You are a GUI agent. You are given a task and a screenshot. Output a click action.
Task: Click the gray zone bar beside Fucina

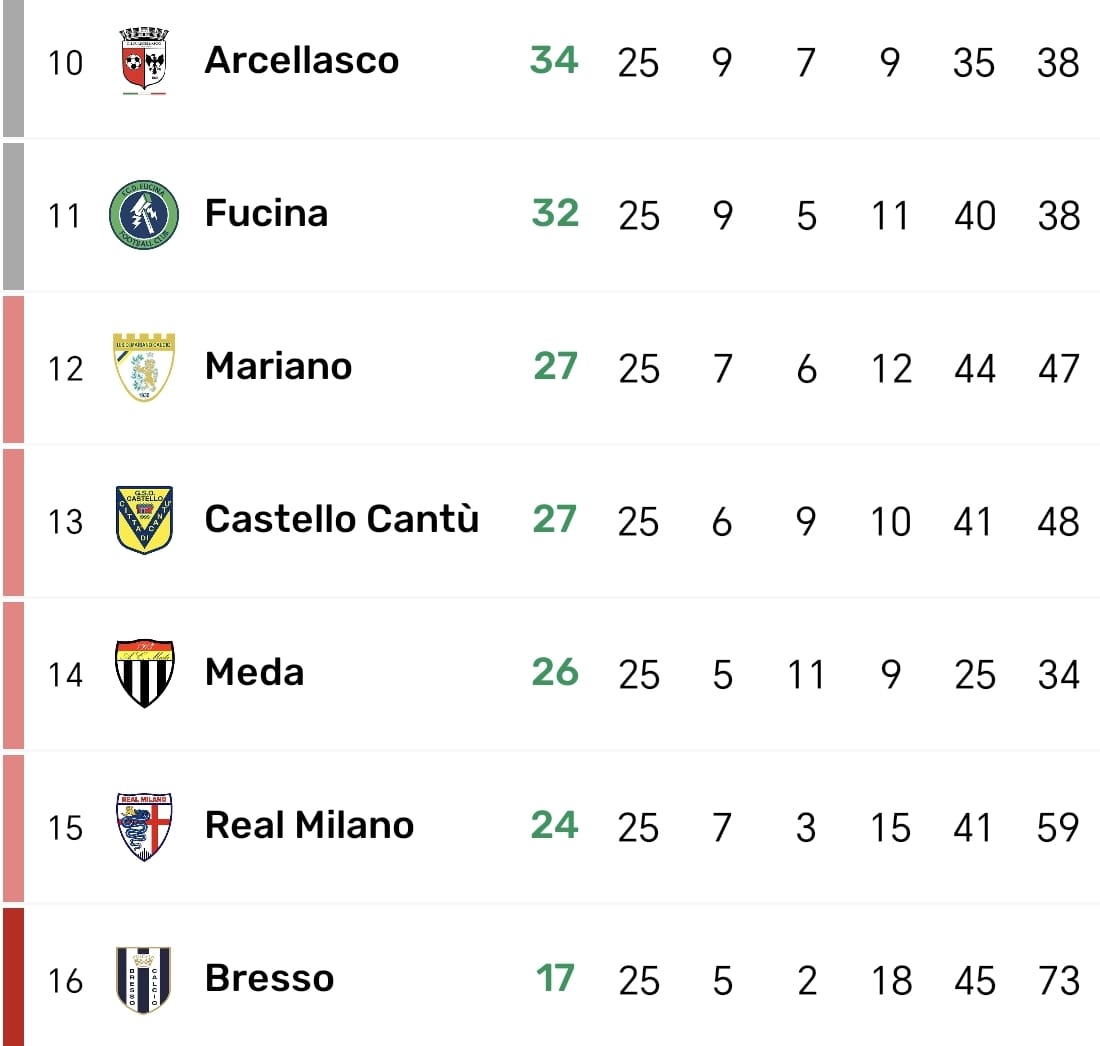(13, 216)
